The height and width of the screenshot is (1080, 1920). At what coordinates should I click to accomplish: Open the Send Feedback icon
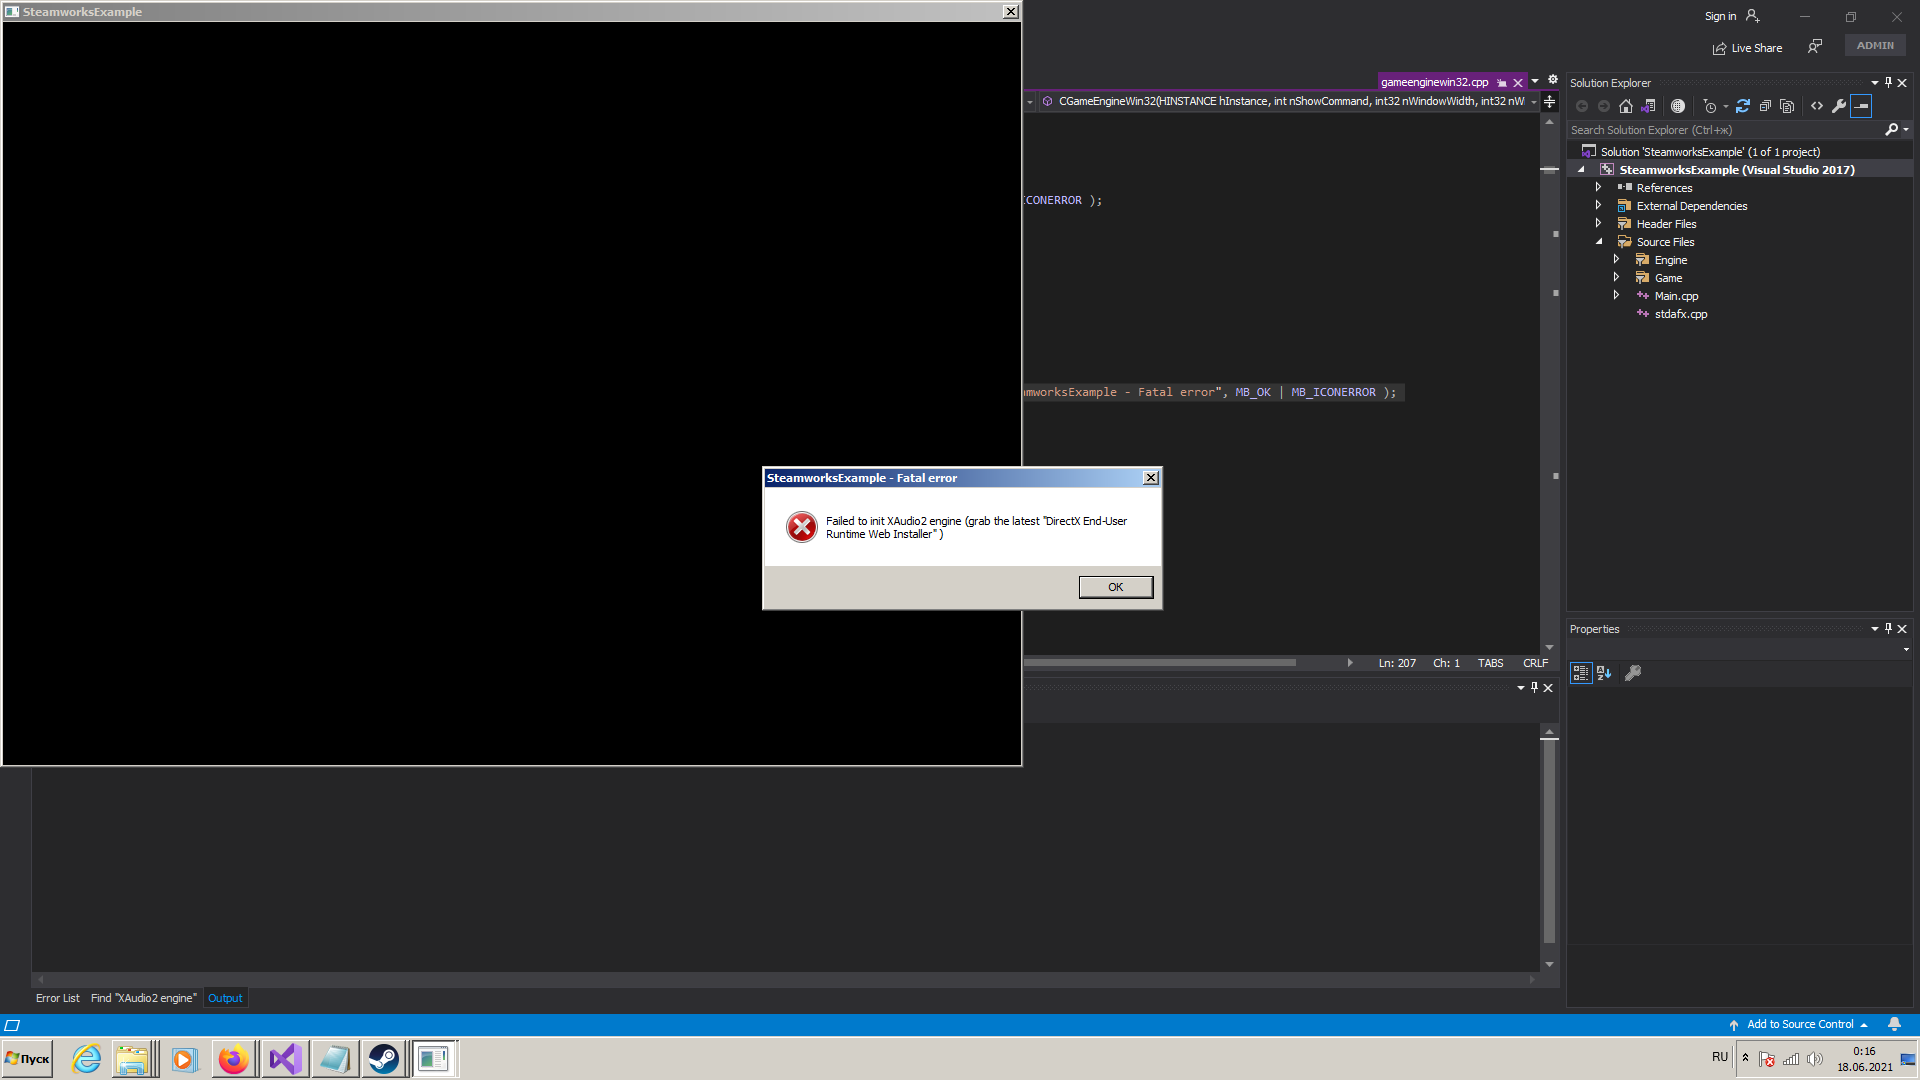1815,46
